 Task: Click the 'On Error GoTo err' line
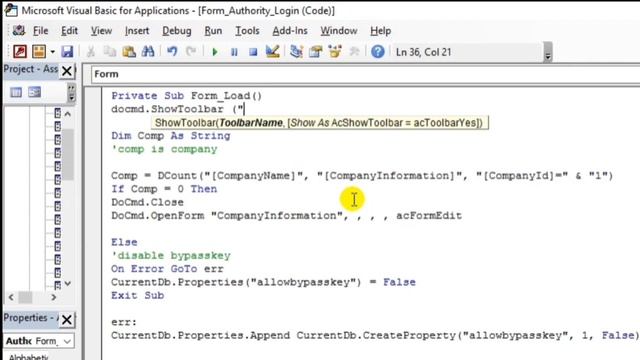pyautogui.click(x=167, y=269)
